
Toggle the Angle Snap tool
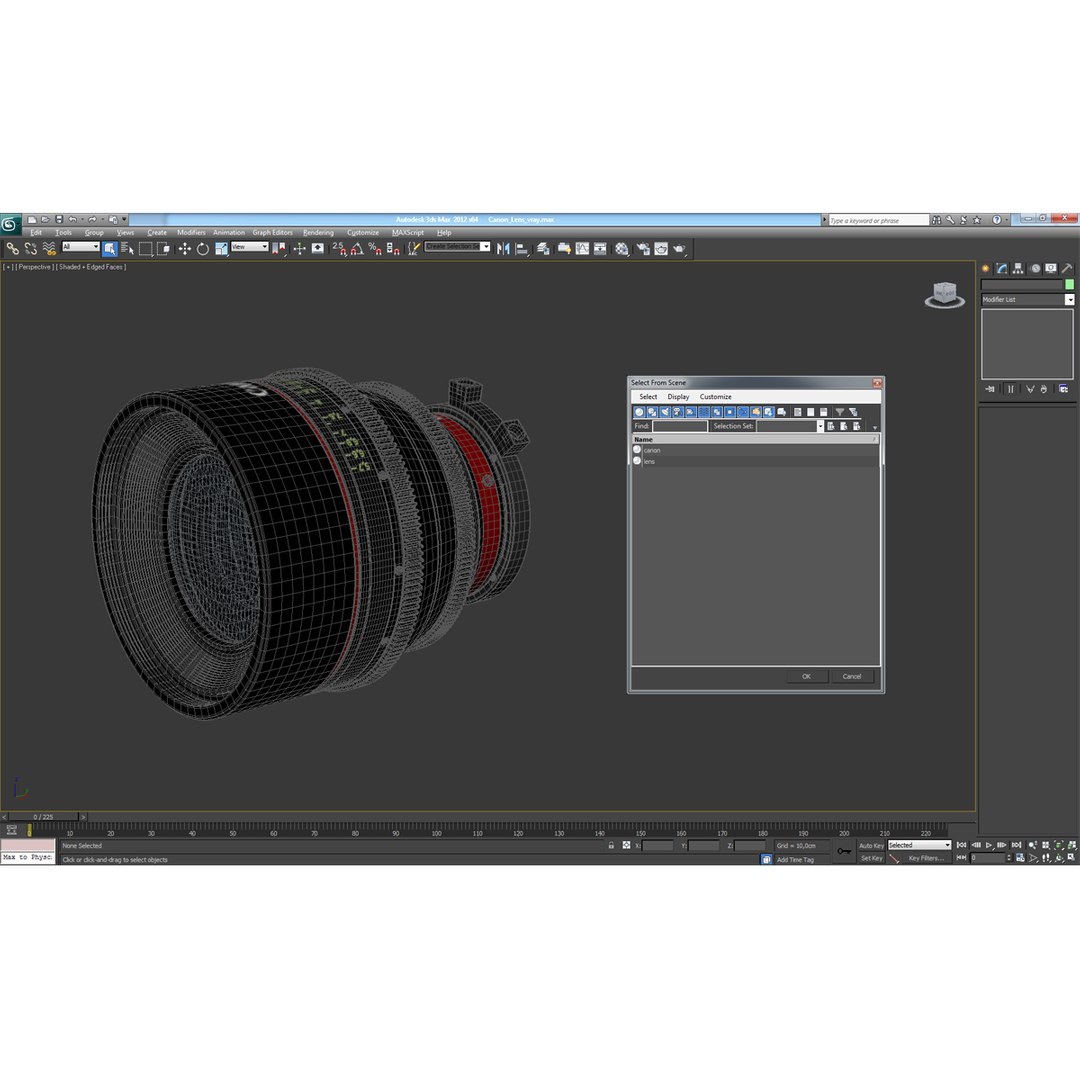[357, 249]
